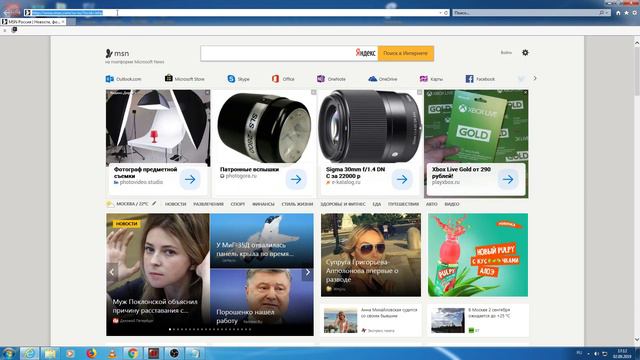Viewport: 640px width, 360px height.
Task: Open Firefox from the taskbar
Action: coord(91,353)
